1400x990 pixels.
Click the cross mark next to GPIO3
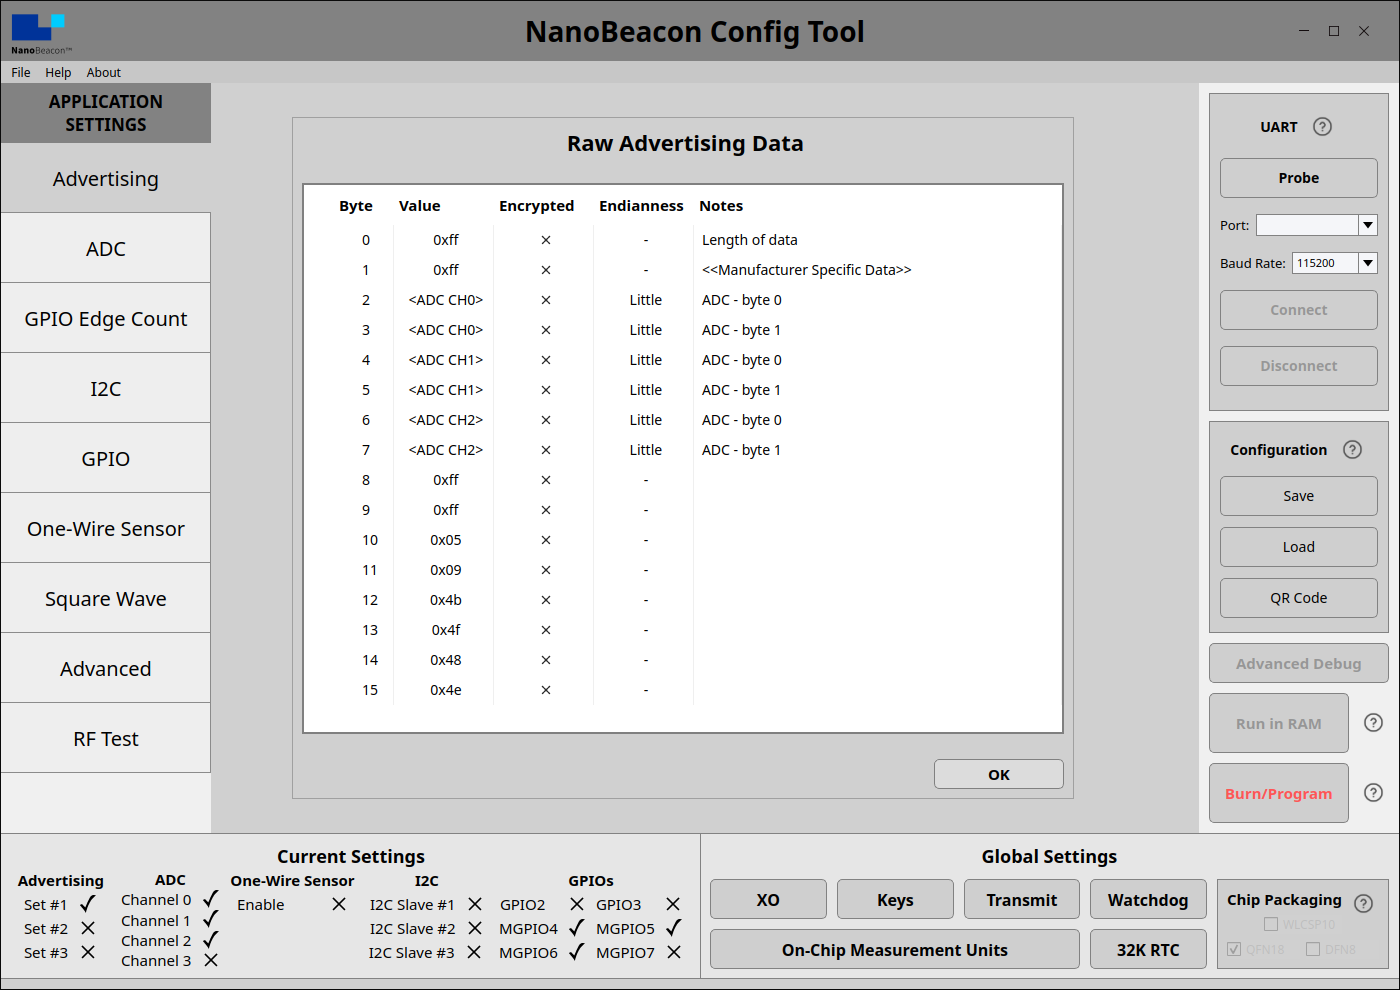point(673,904)
